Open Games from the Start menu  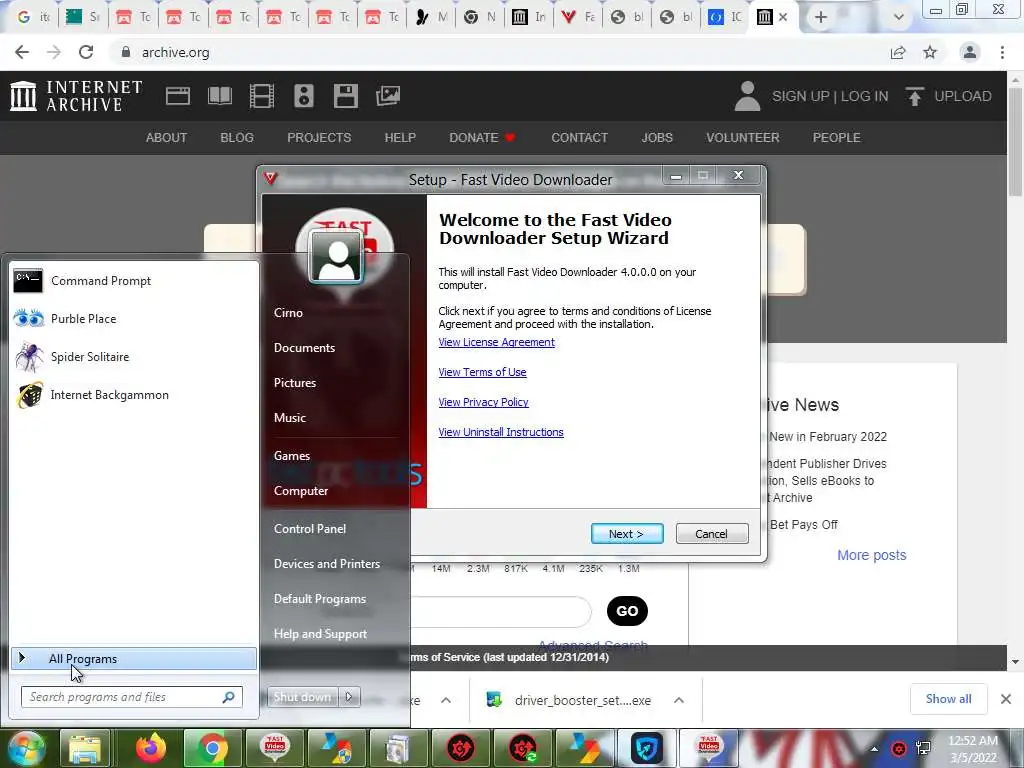click(292, 456)
